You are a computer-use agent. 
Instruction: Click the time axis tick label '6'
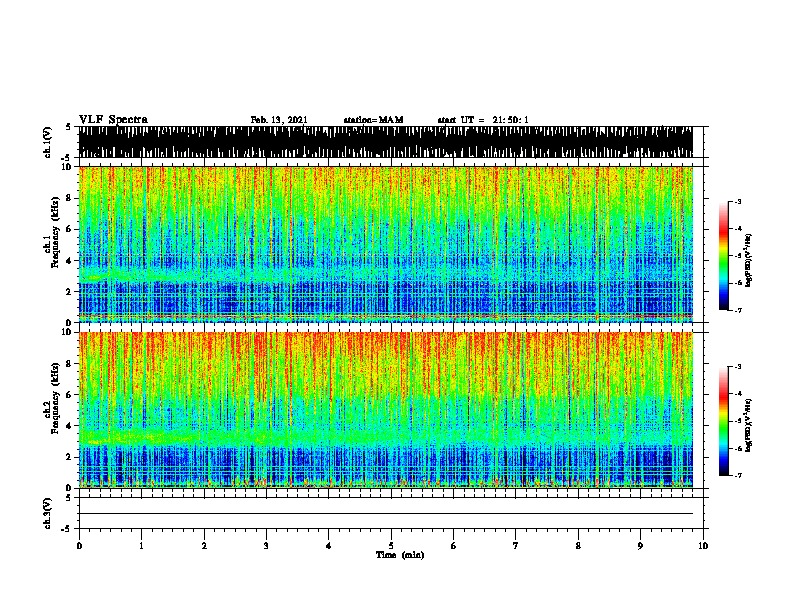(x=453, y=546)
